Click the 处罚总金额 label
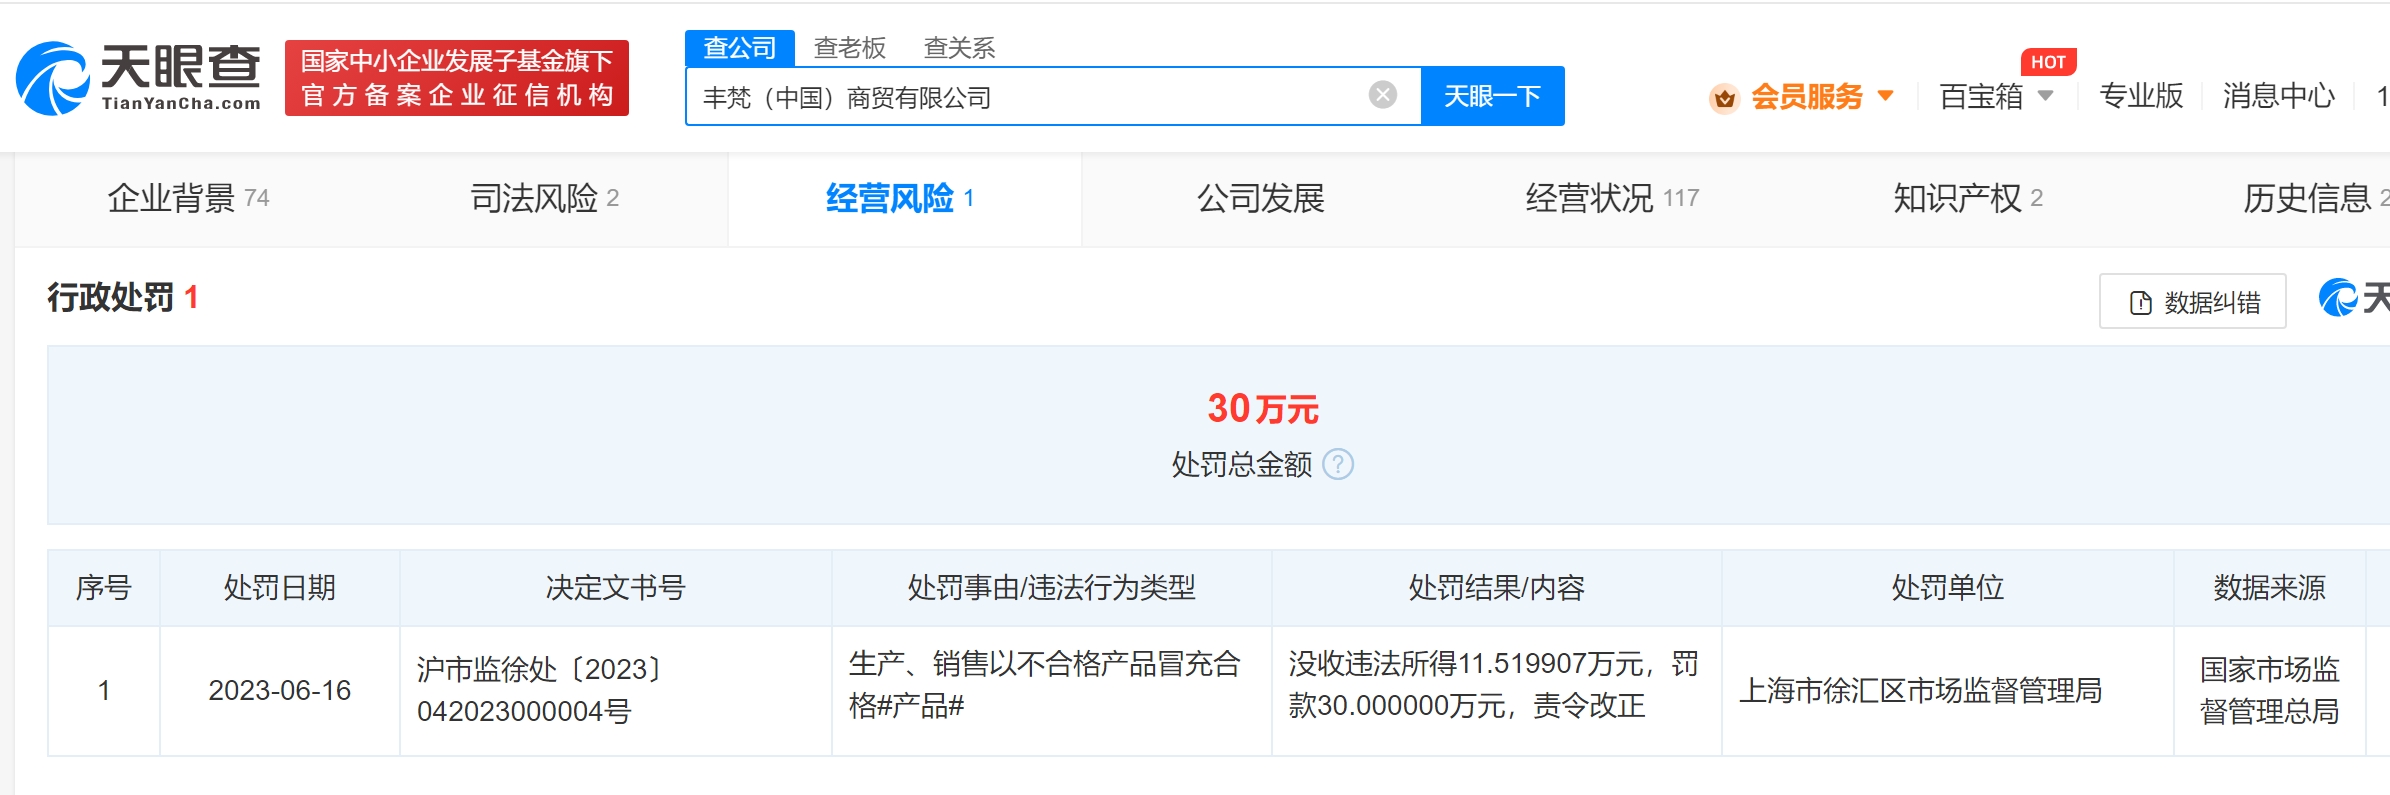The width and height of the screenshot is (2390, 795). pyautogui.click(x=1242, y=464)
